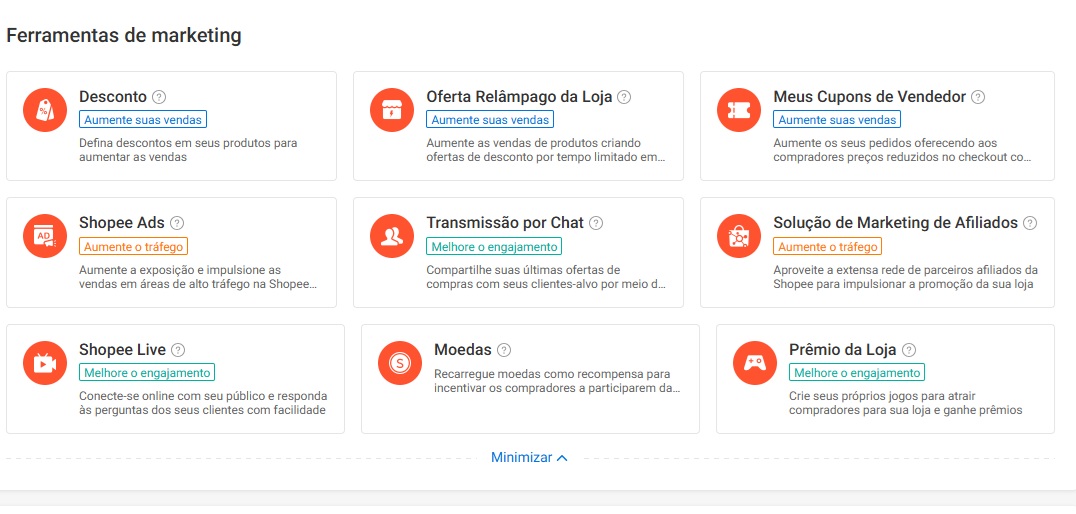Image resolution: width=1076 pixels, height=514 pixels.
Task: Open help icon for Solução de Marketing de Afiliados
Action: [x=1030, y=223]
